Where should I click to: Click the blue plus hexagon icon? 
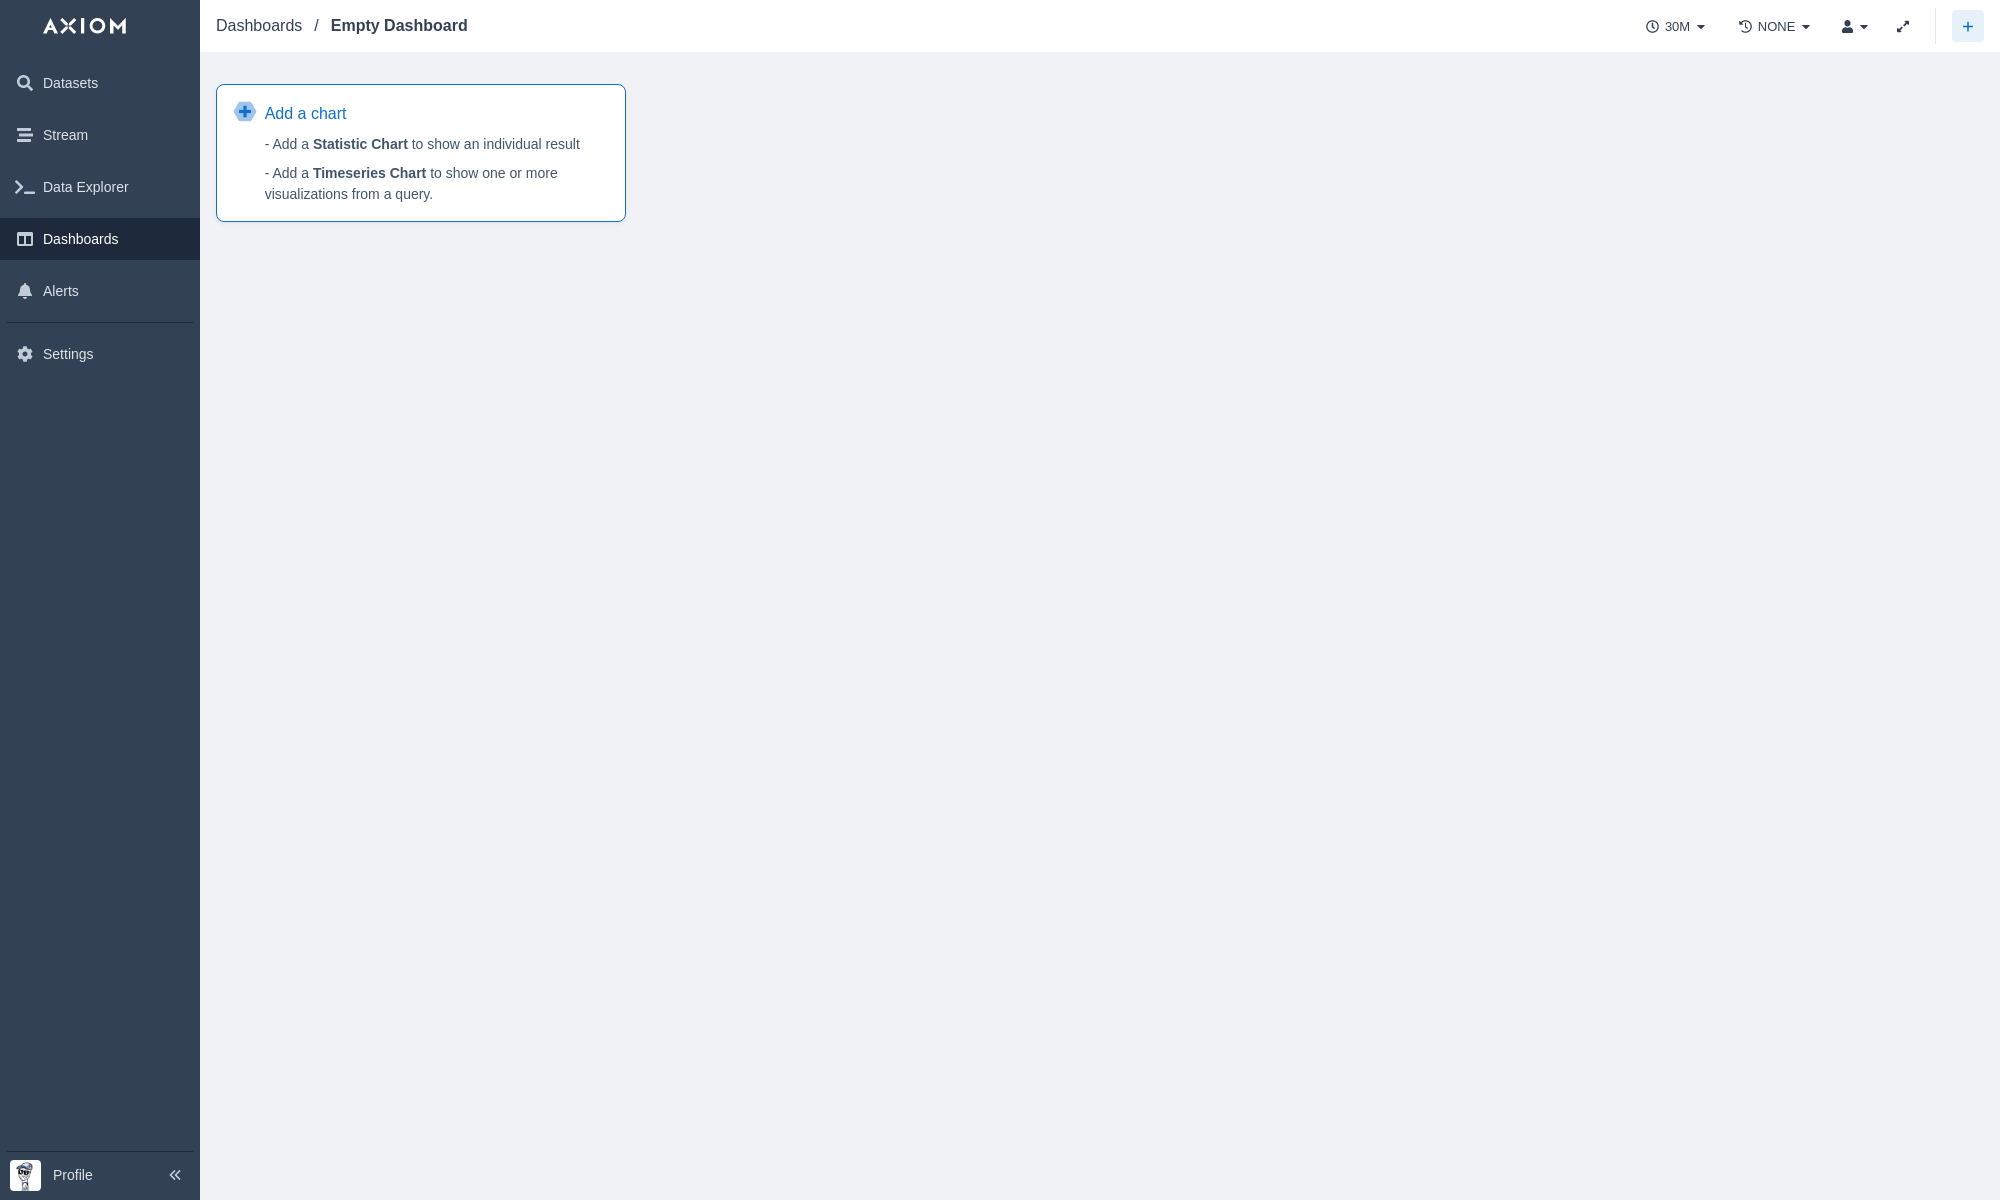coord(245,112)
